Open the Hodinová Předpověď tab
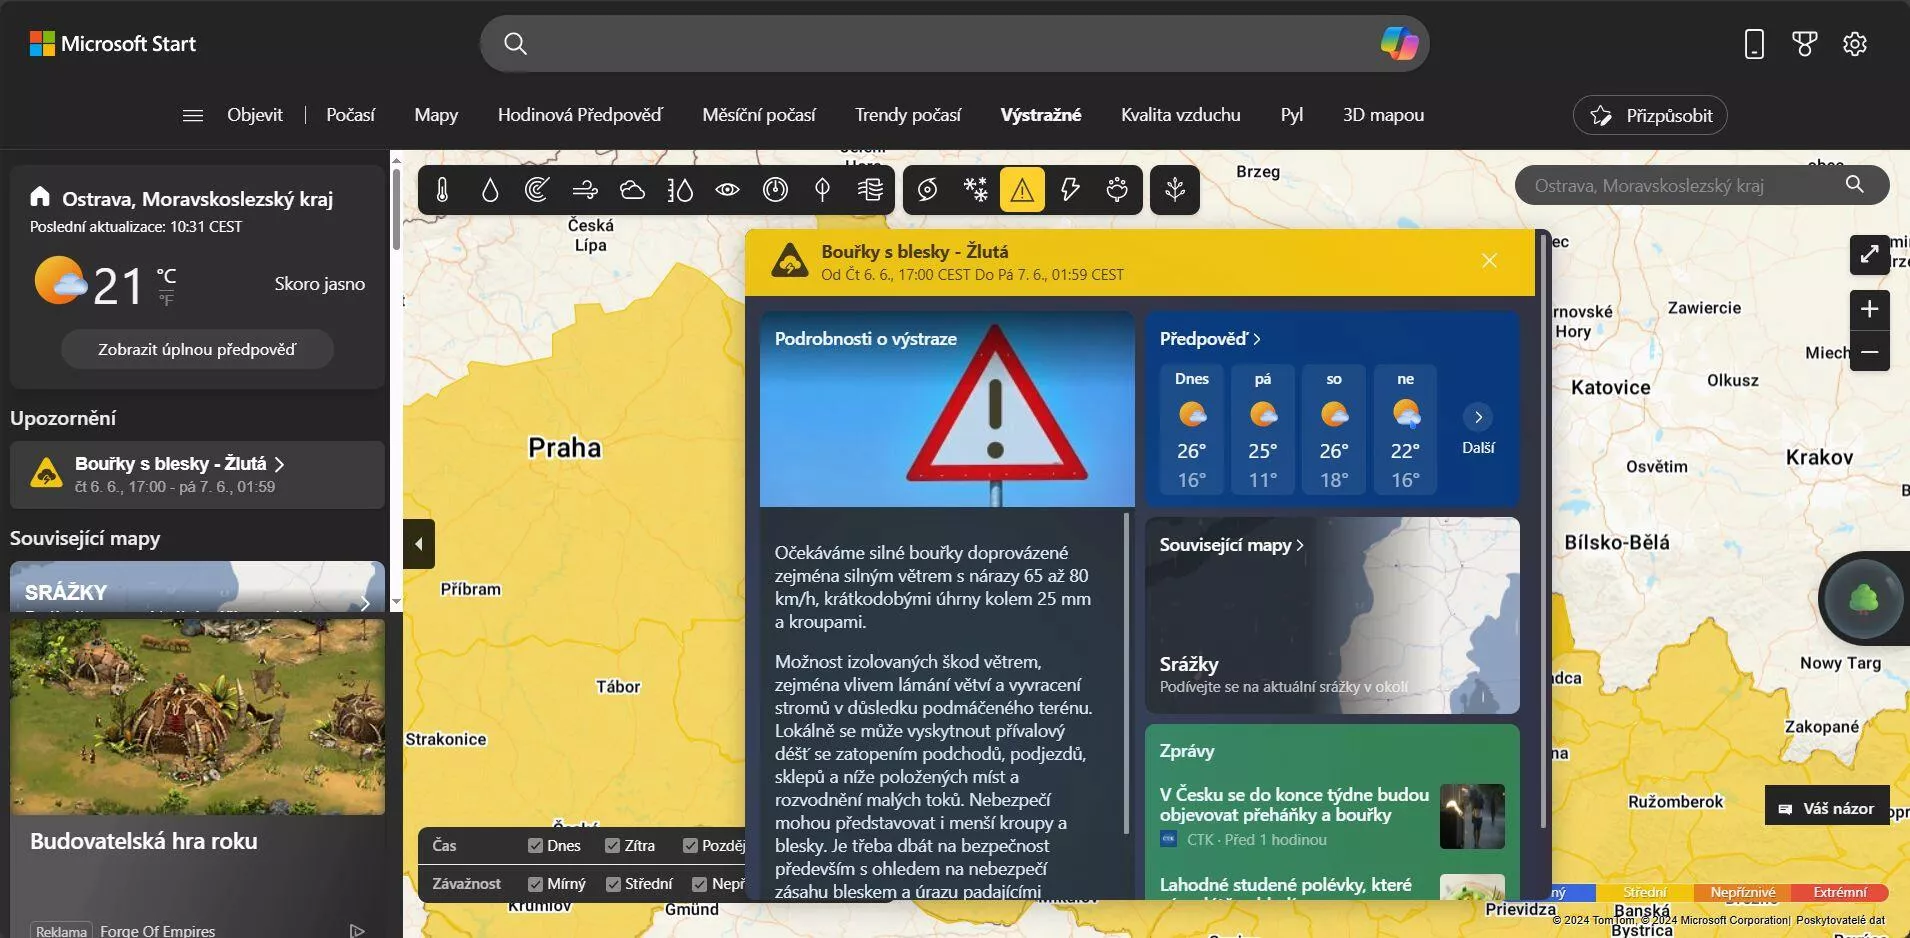1910x938 pixels. 579,115
